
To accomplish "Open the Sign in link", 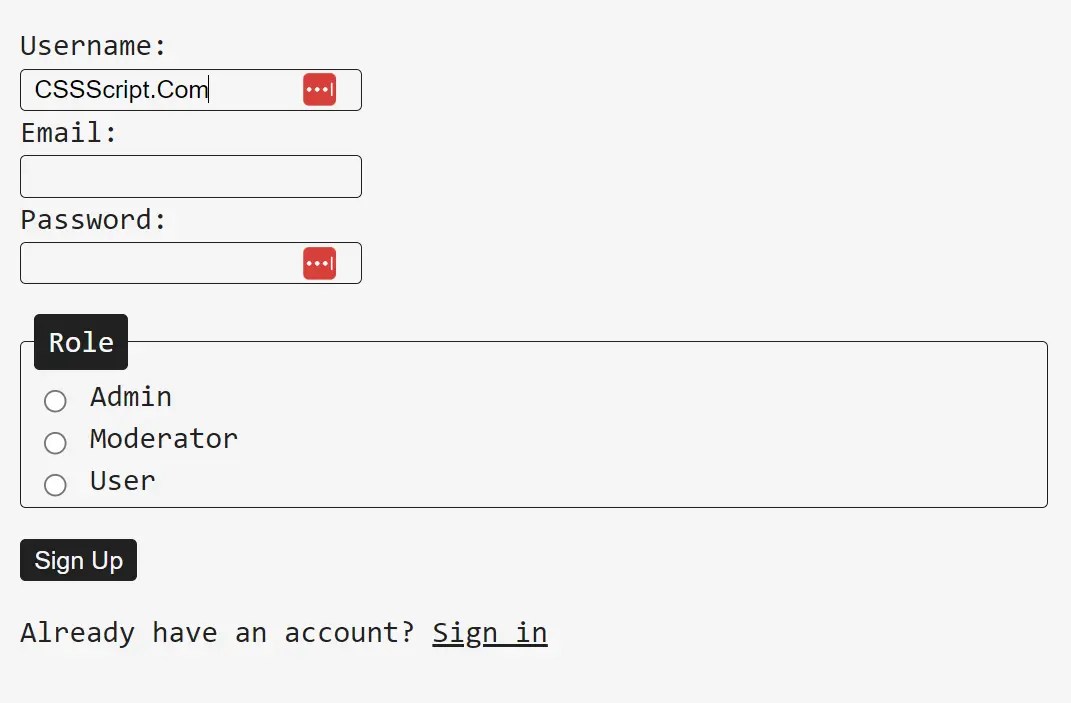I will 489,632.
